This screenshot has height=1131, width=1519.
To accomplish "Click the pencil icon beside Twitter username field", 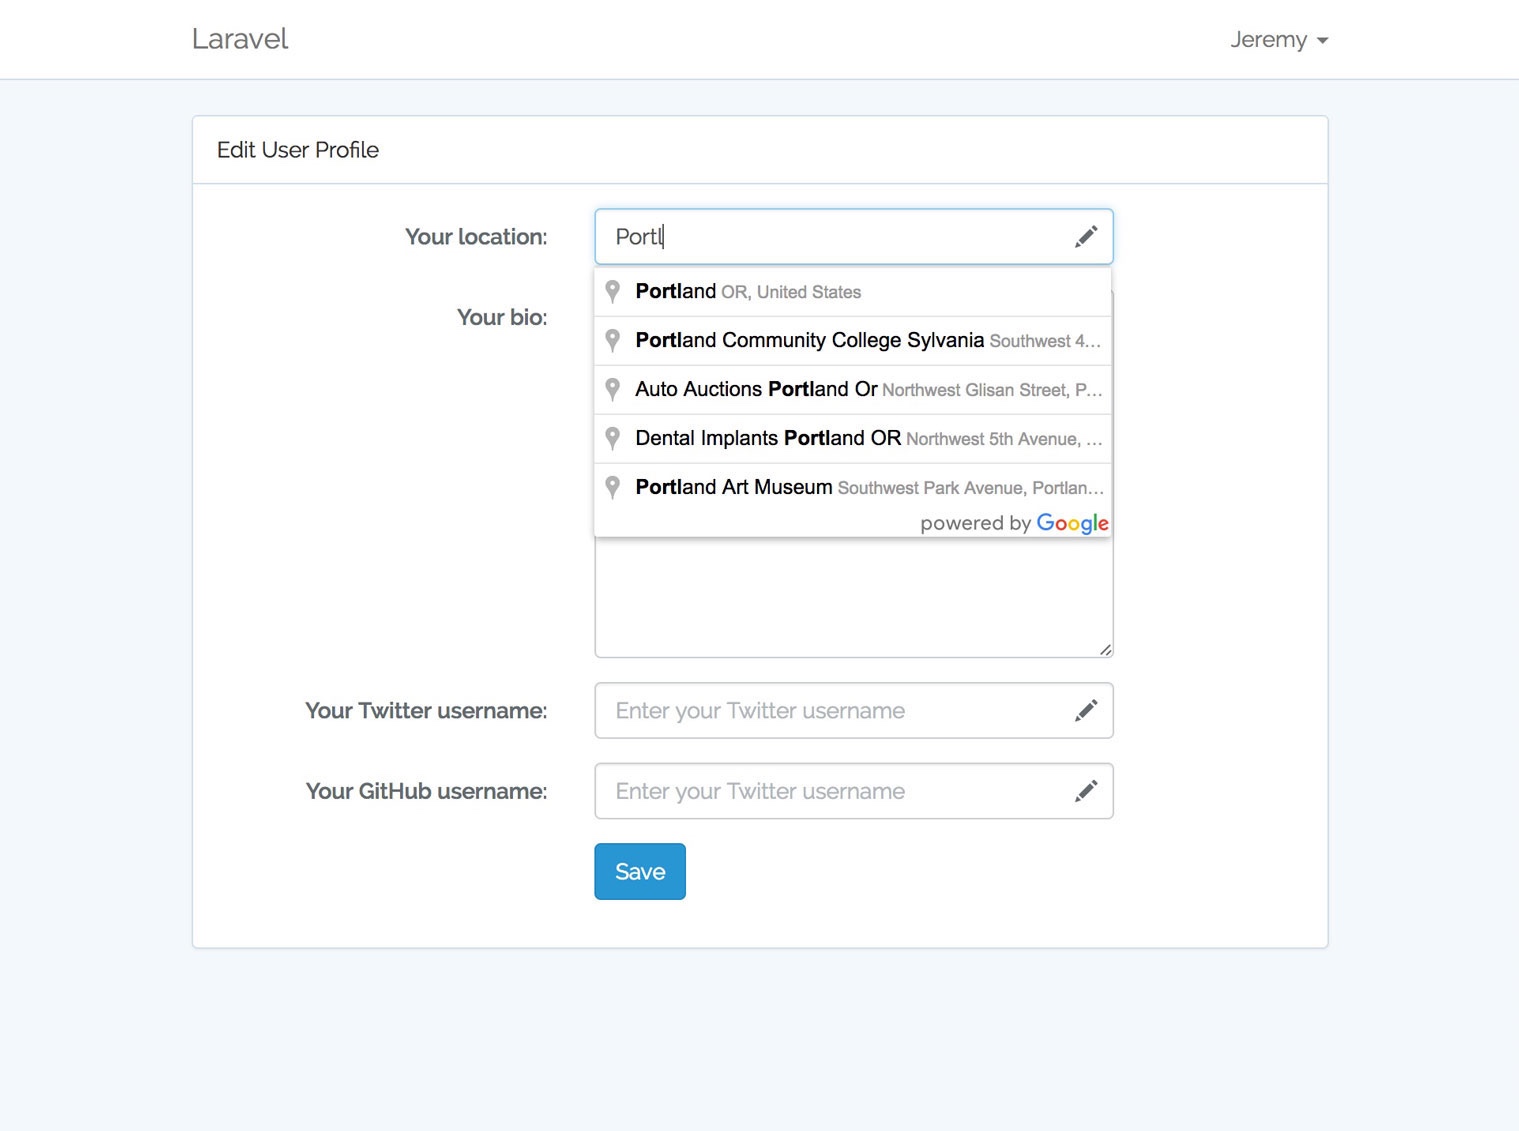I will pos(1086,710).
